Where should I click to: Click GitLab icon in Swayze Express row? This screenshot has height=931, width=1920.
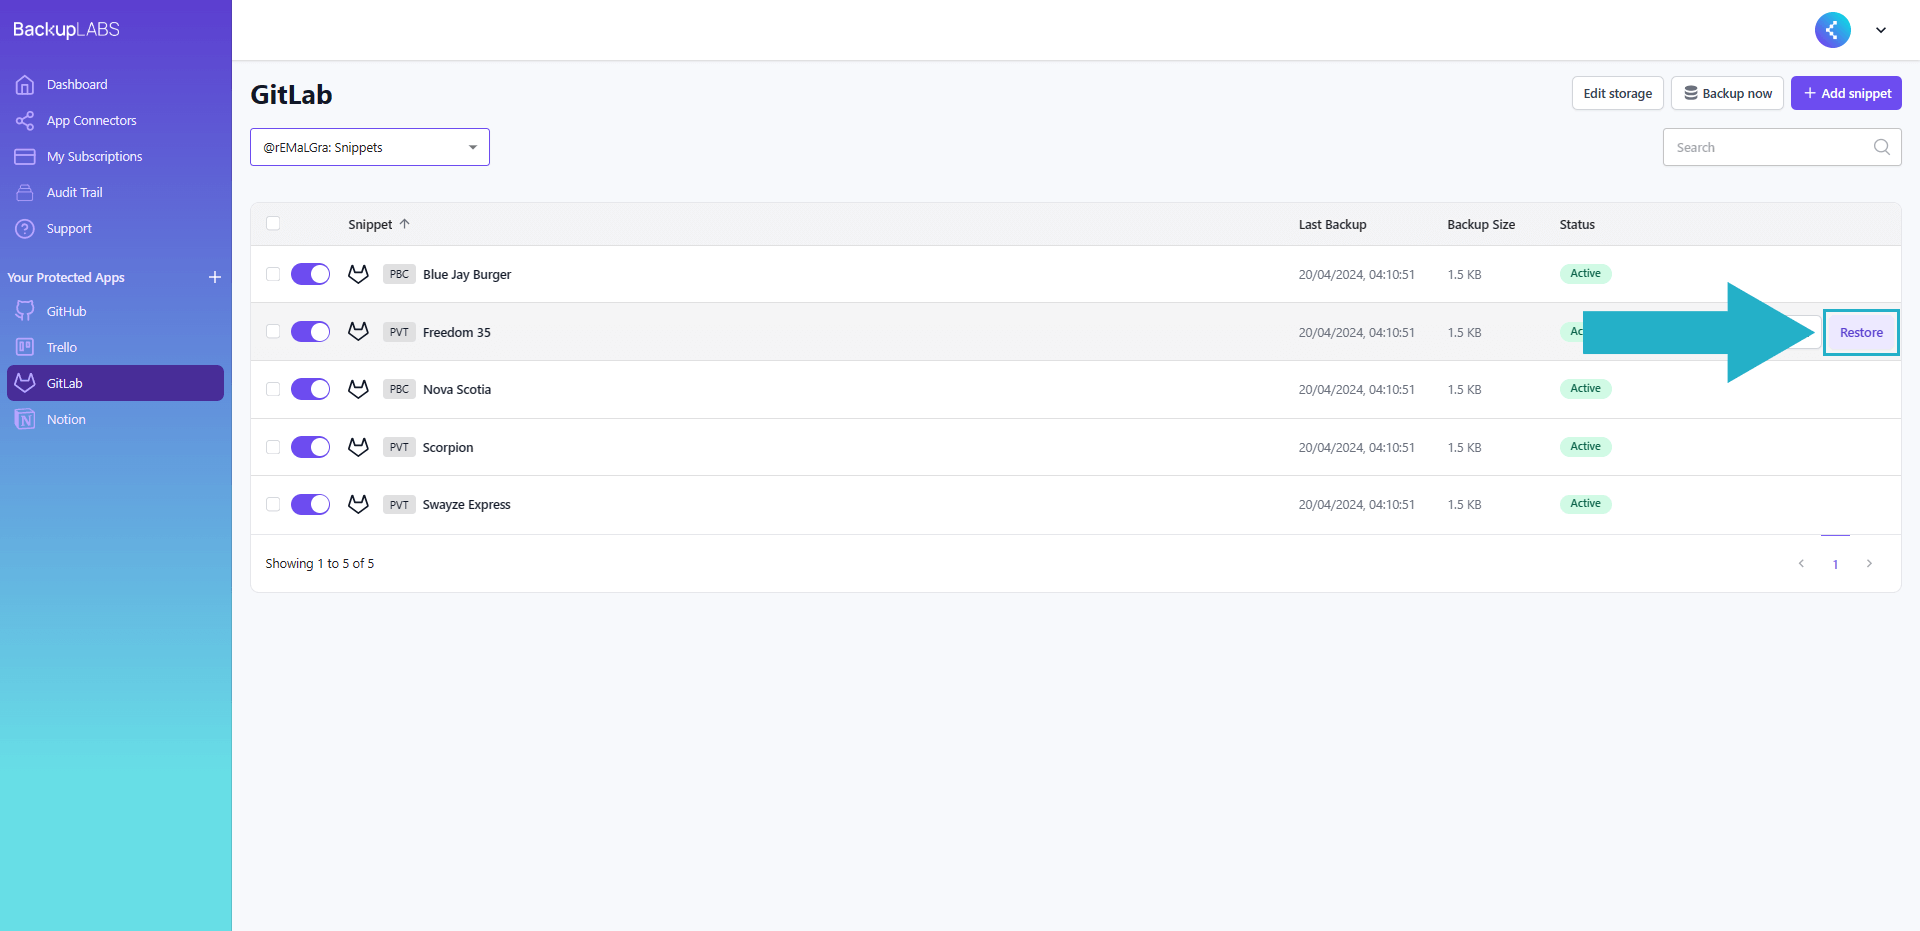click(358, 504)
